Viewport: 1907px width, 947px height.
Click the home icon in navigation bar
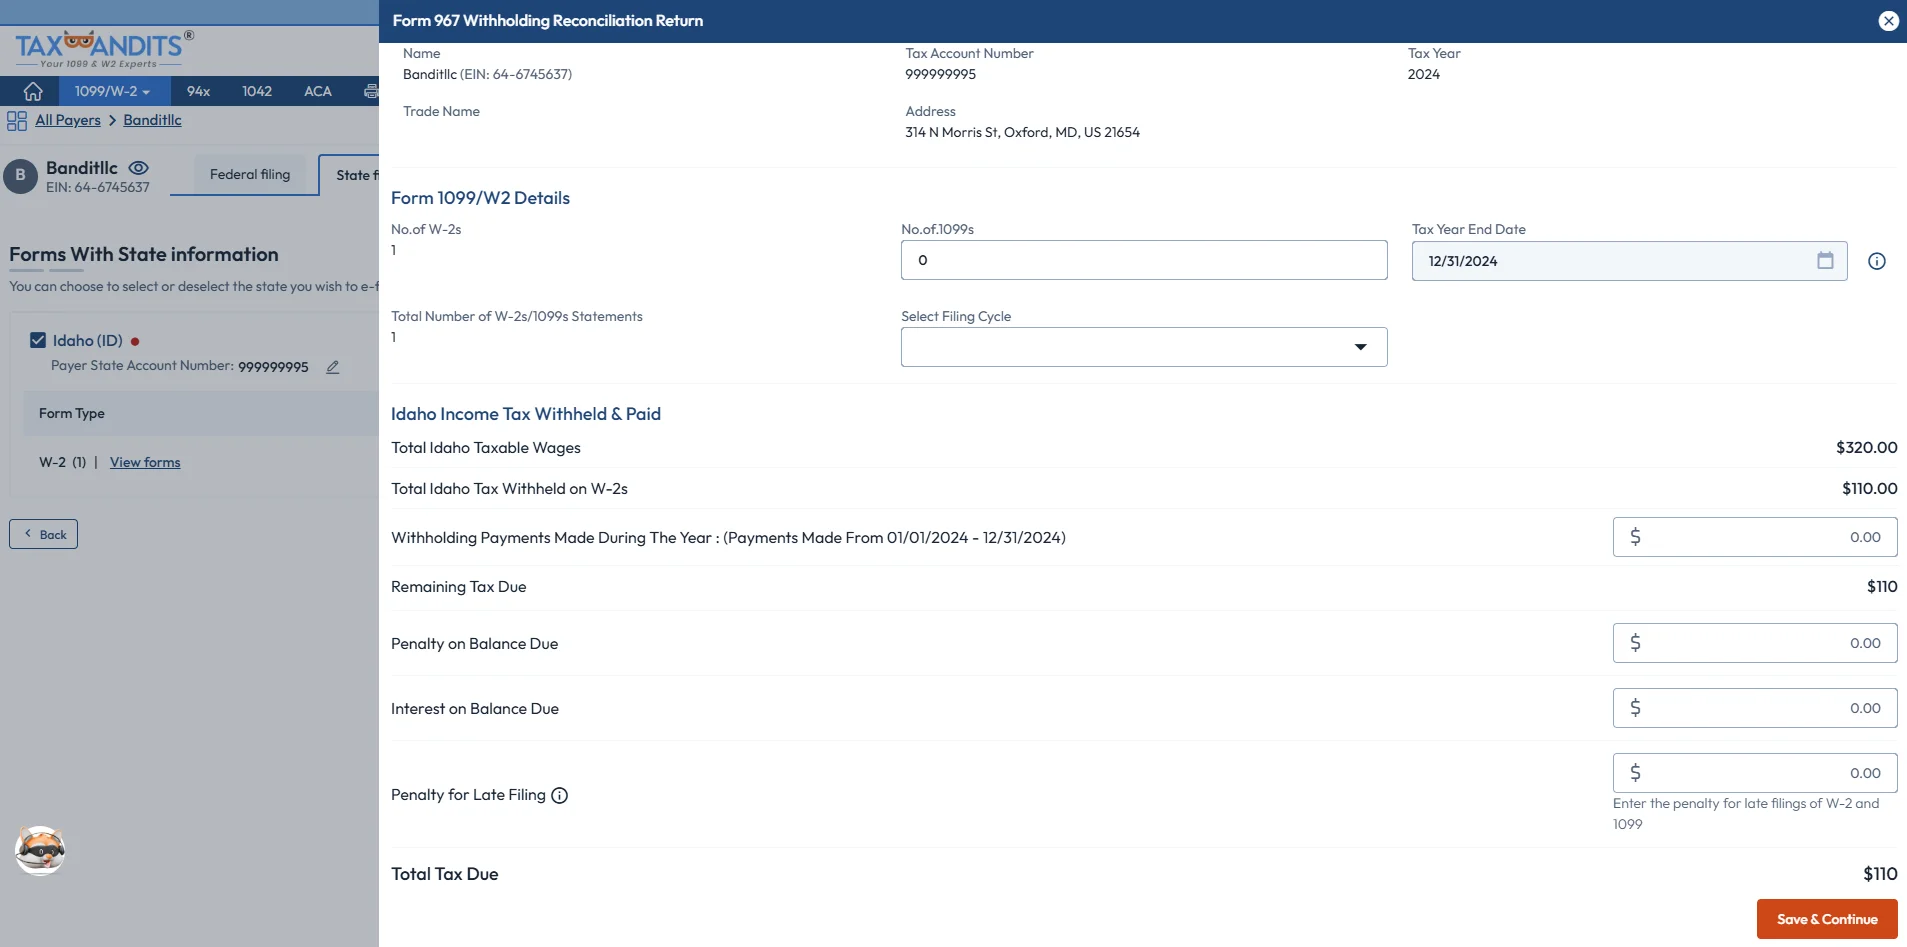coord(33,91)
